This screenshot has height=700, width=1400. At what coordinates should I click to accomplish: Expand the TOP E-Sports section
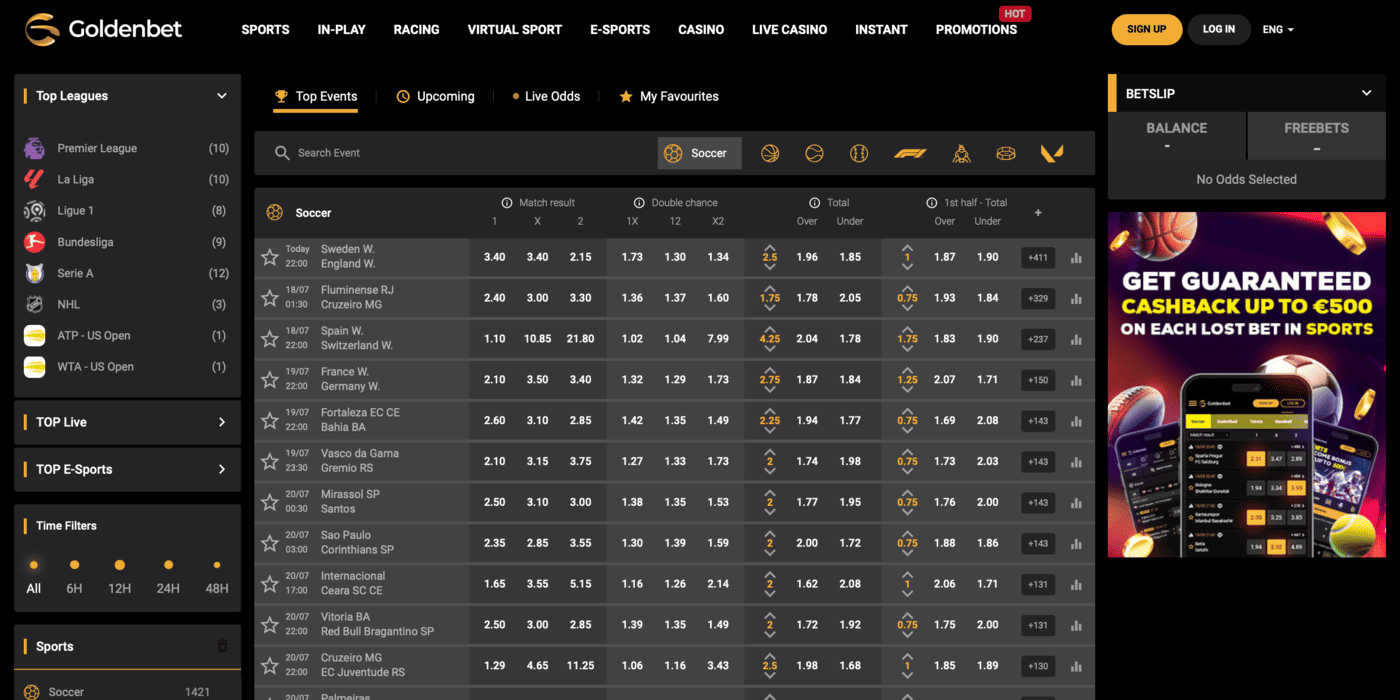coord(222,469)
